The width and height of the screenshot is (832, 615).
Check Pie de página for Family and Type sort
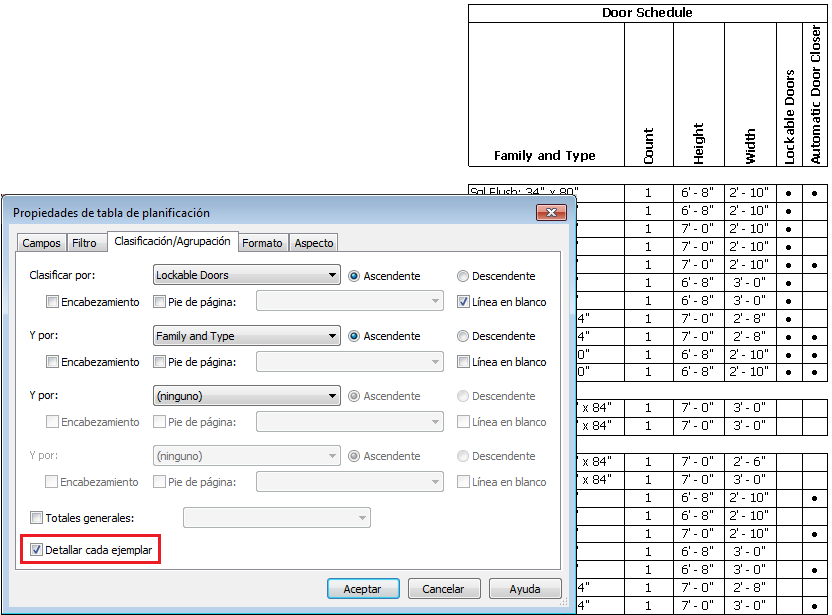(x=159, y=362)
